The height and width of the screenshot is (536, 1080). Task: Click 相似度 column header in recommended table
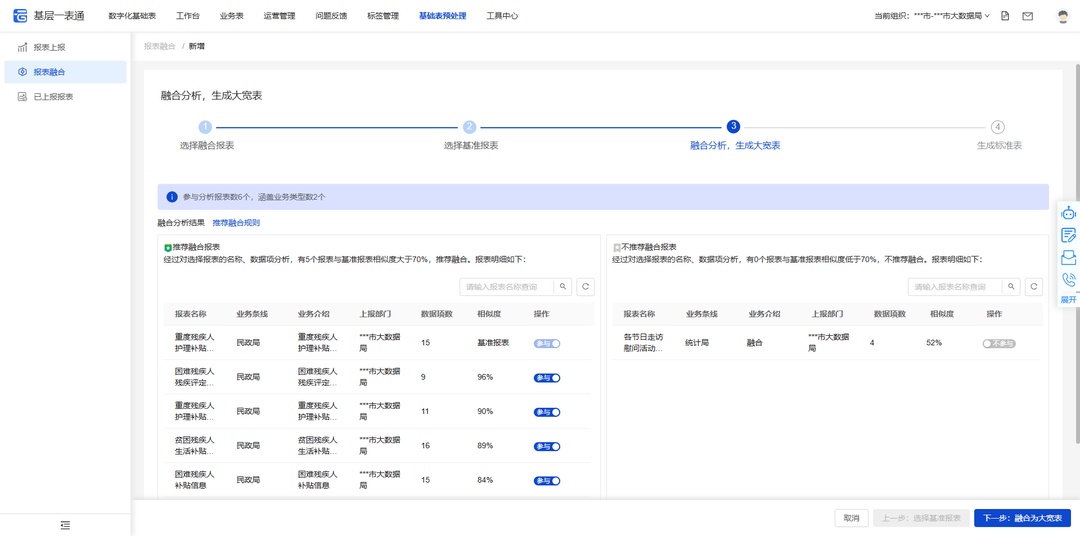(x=488, y=314)
